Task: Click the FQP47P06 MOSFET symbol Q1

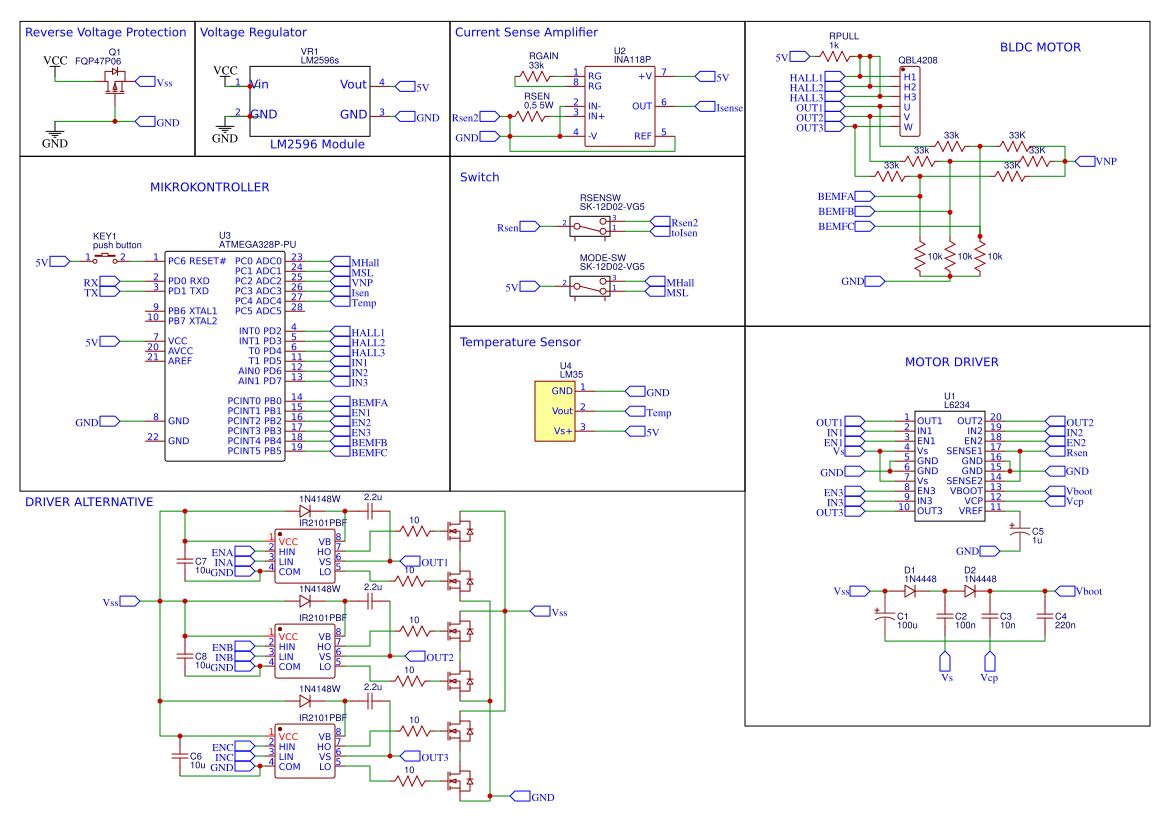Action: pos(115,81)
